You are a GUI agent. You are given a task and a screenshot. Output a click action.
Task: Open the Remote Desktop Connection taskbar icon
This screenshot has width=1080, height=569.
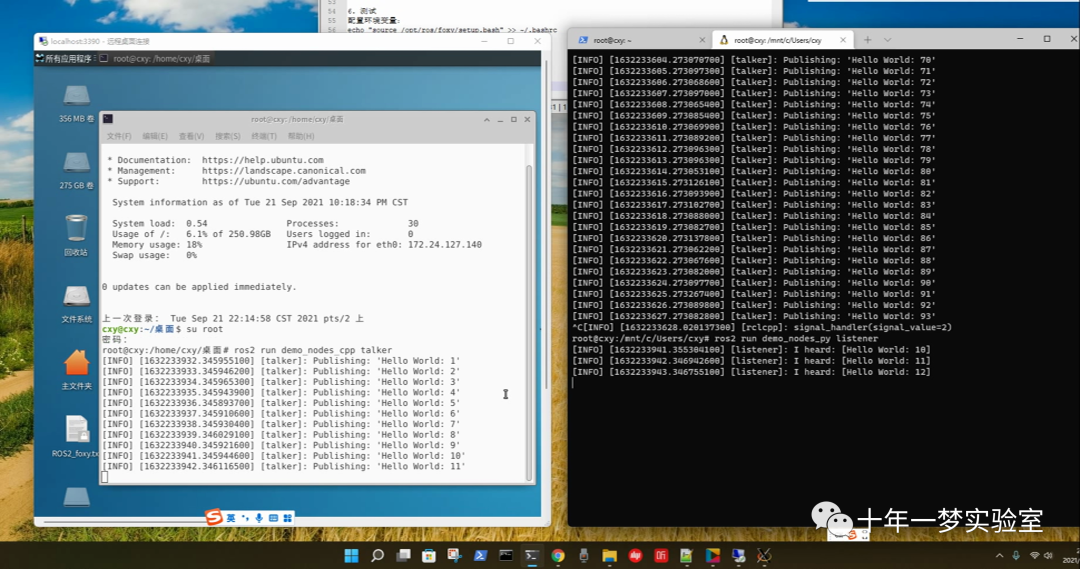coord(738,555)
